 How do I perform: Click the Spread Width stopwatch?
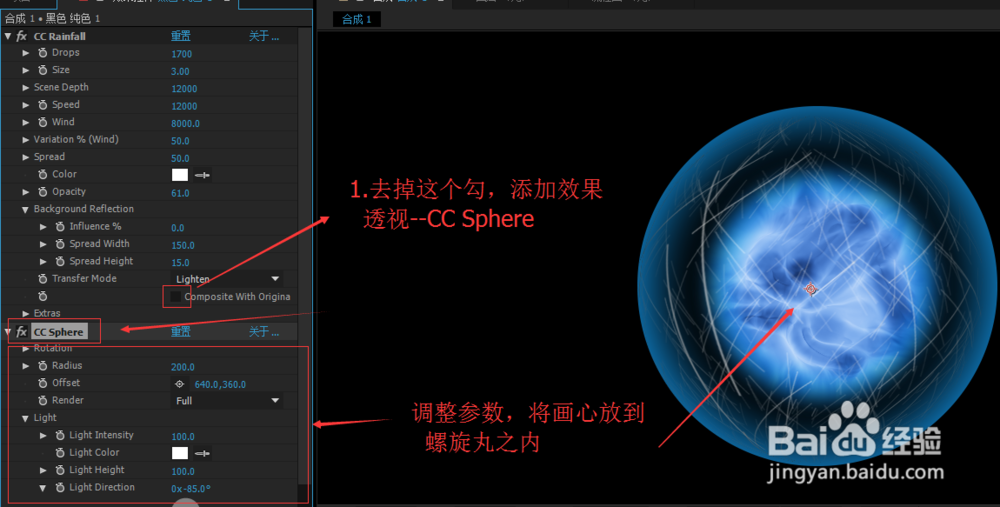pyautogui.click(x=60, y=244)
